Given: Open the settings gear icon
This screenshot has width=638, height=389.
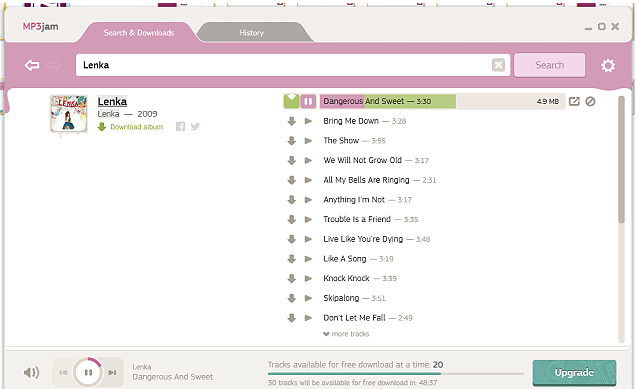Looking at the screenshot, I should tap(608, 66).
